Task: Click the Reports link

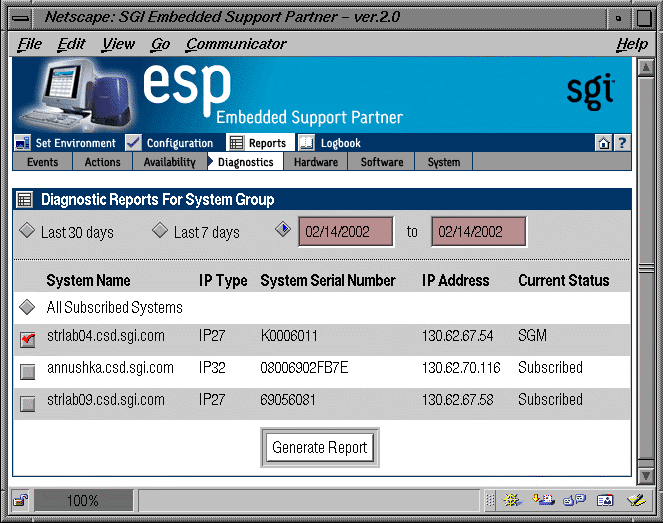Action: (267, 143)
